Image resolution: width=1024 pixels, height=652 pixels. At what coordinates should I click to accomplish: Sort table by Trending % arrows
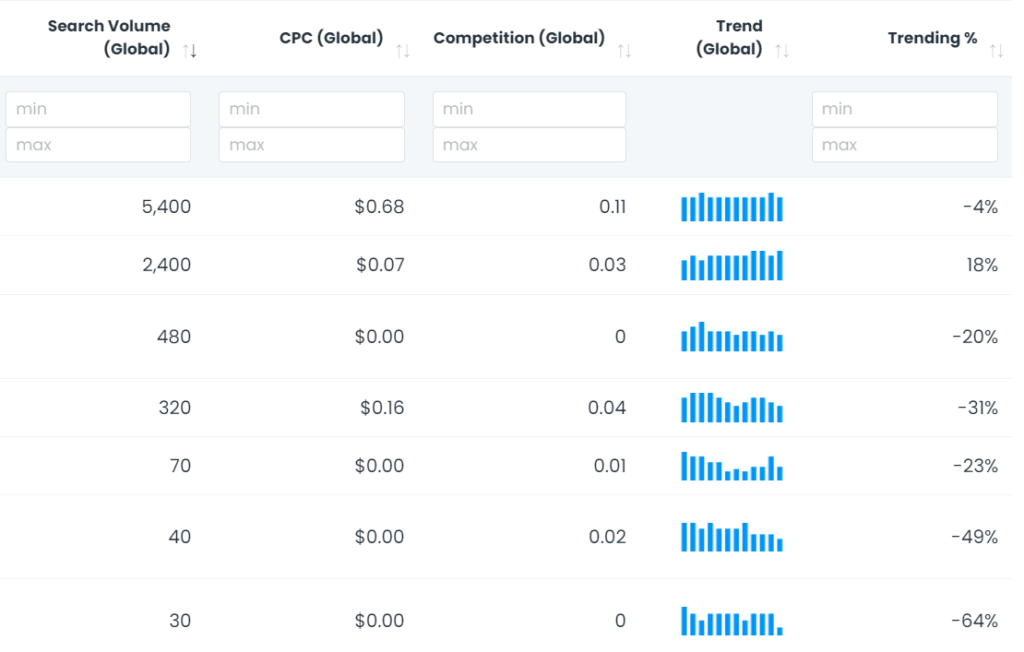click(x=996, y=50)
